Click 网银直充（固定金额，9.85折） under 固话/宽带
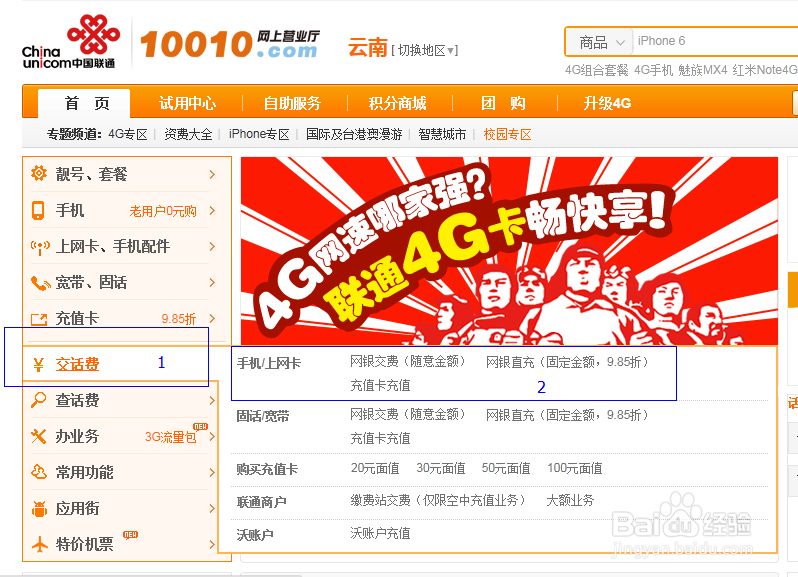The height and width of the screenshot is (577, 798). [567, 415]
